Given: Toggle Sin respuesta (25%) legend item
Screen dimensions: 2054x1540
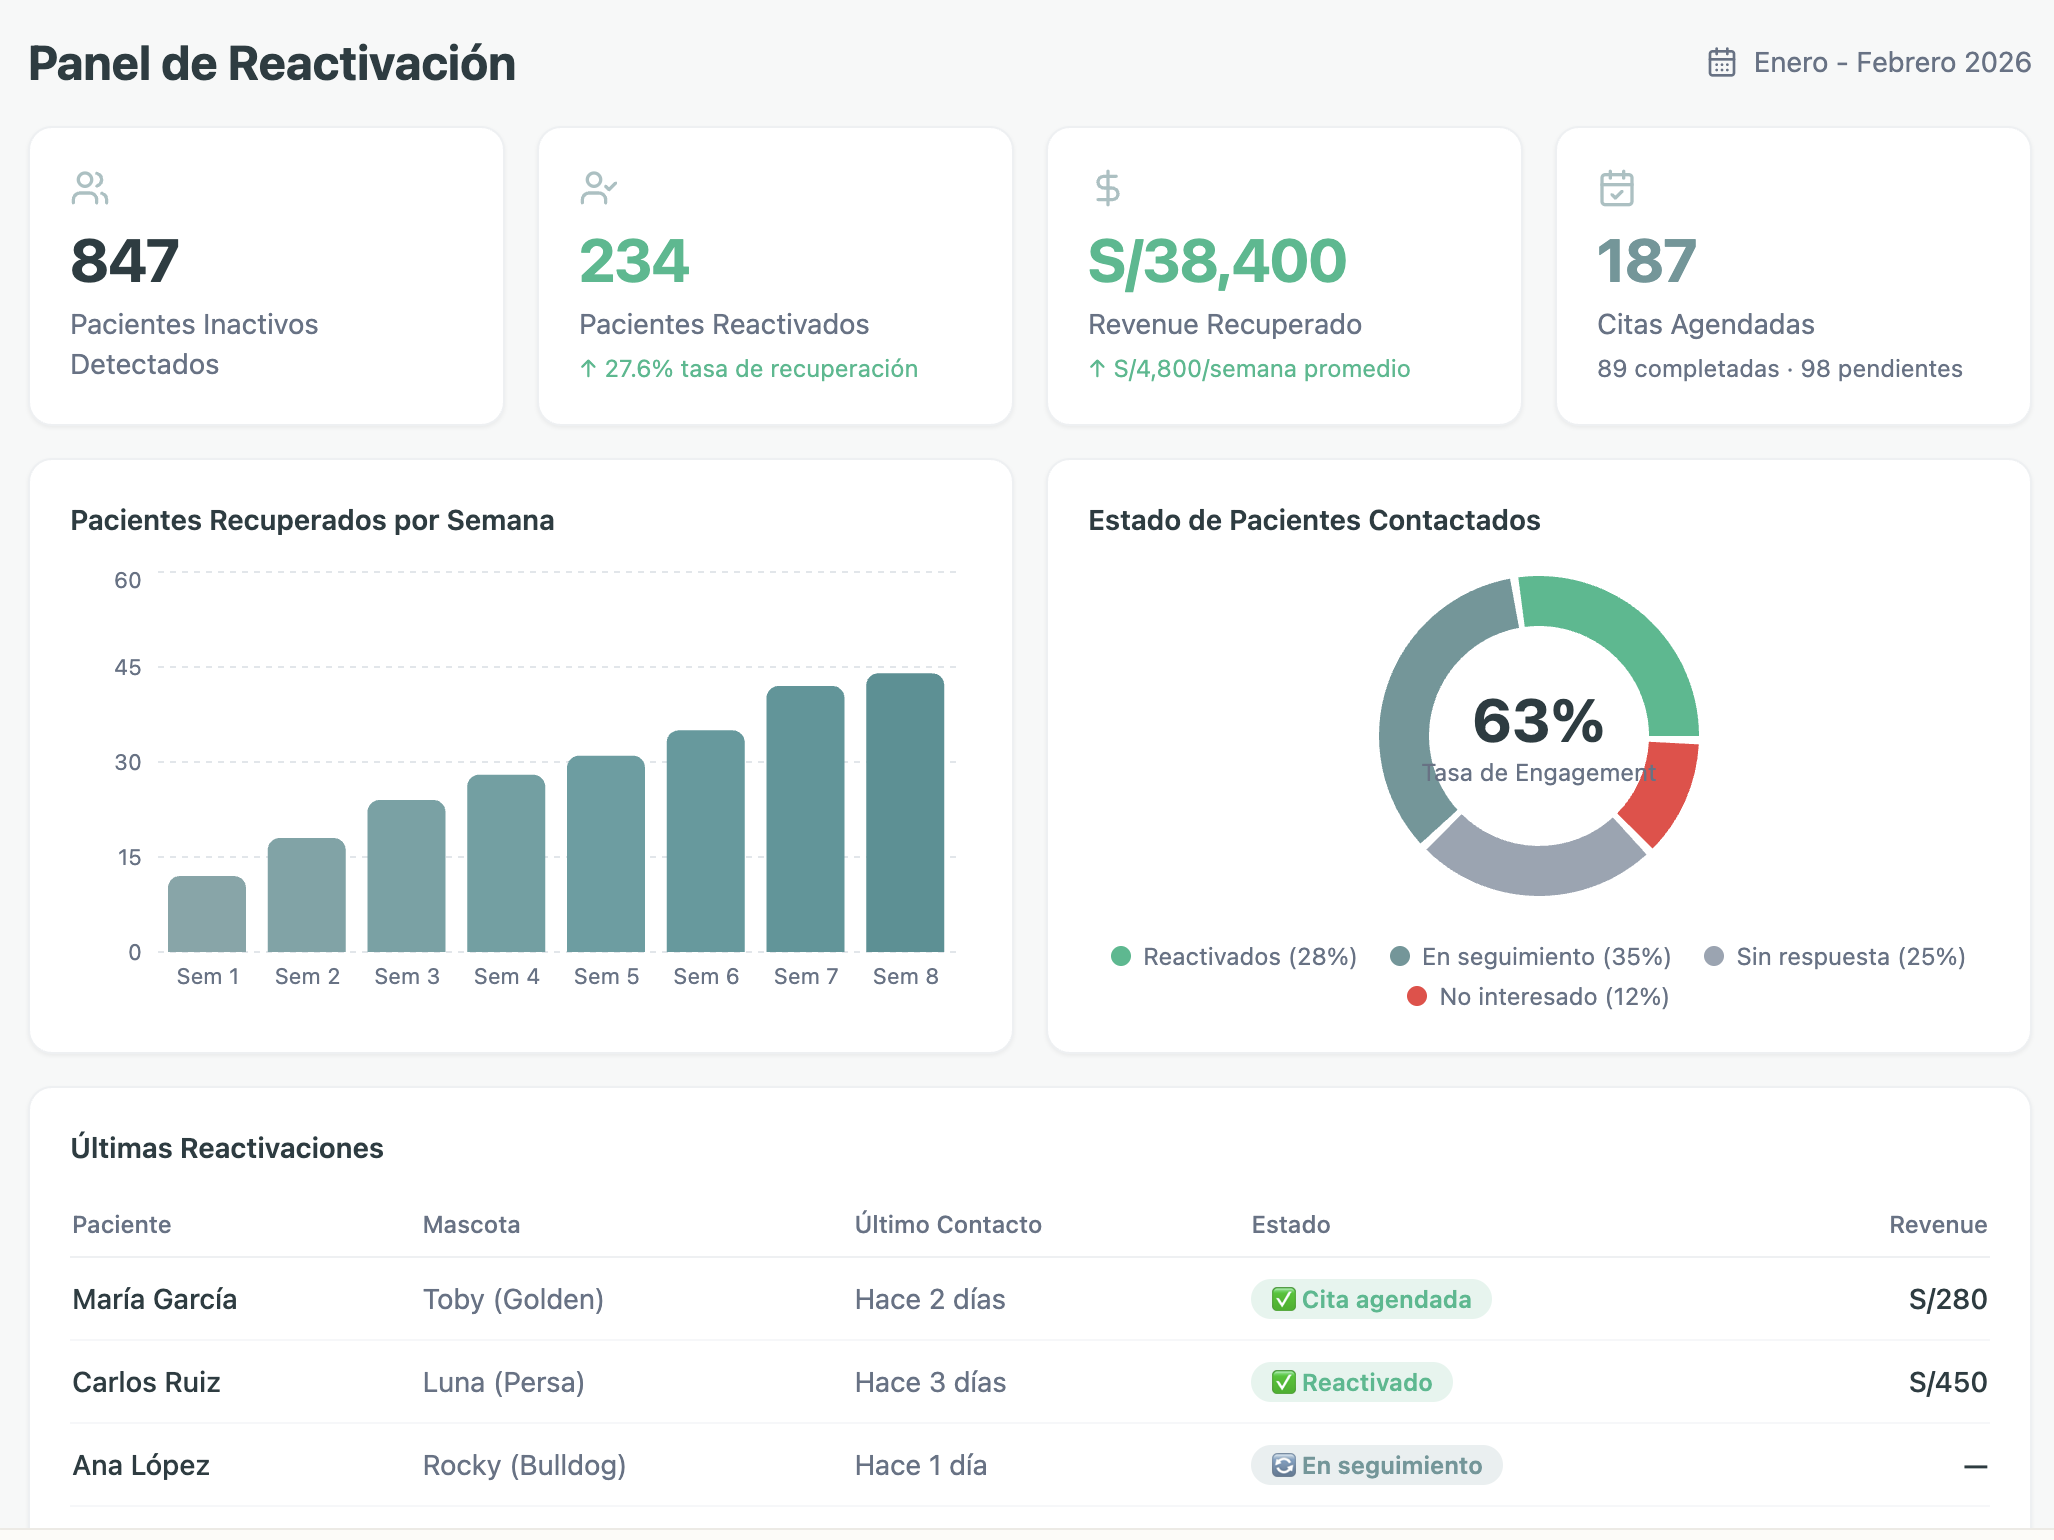Looking at the screenshot, I should 1835,957.
